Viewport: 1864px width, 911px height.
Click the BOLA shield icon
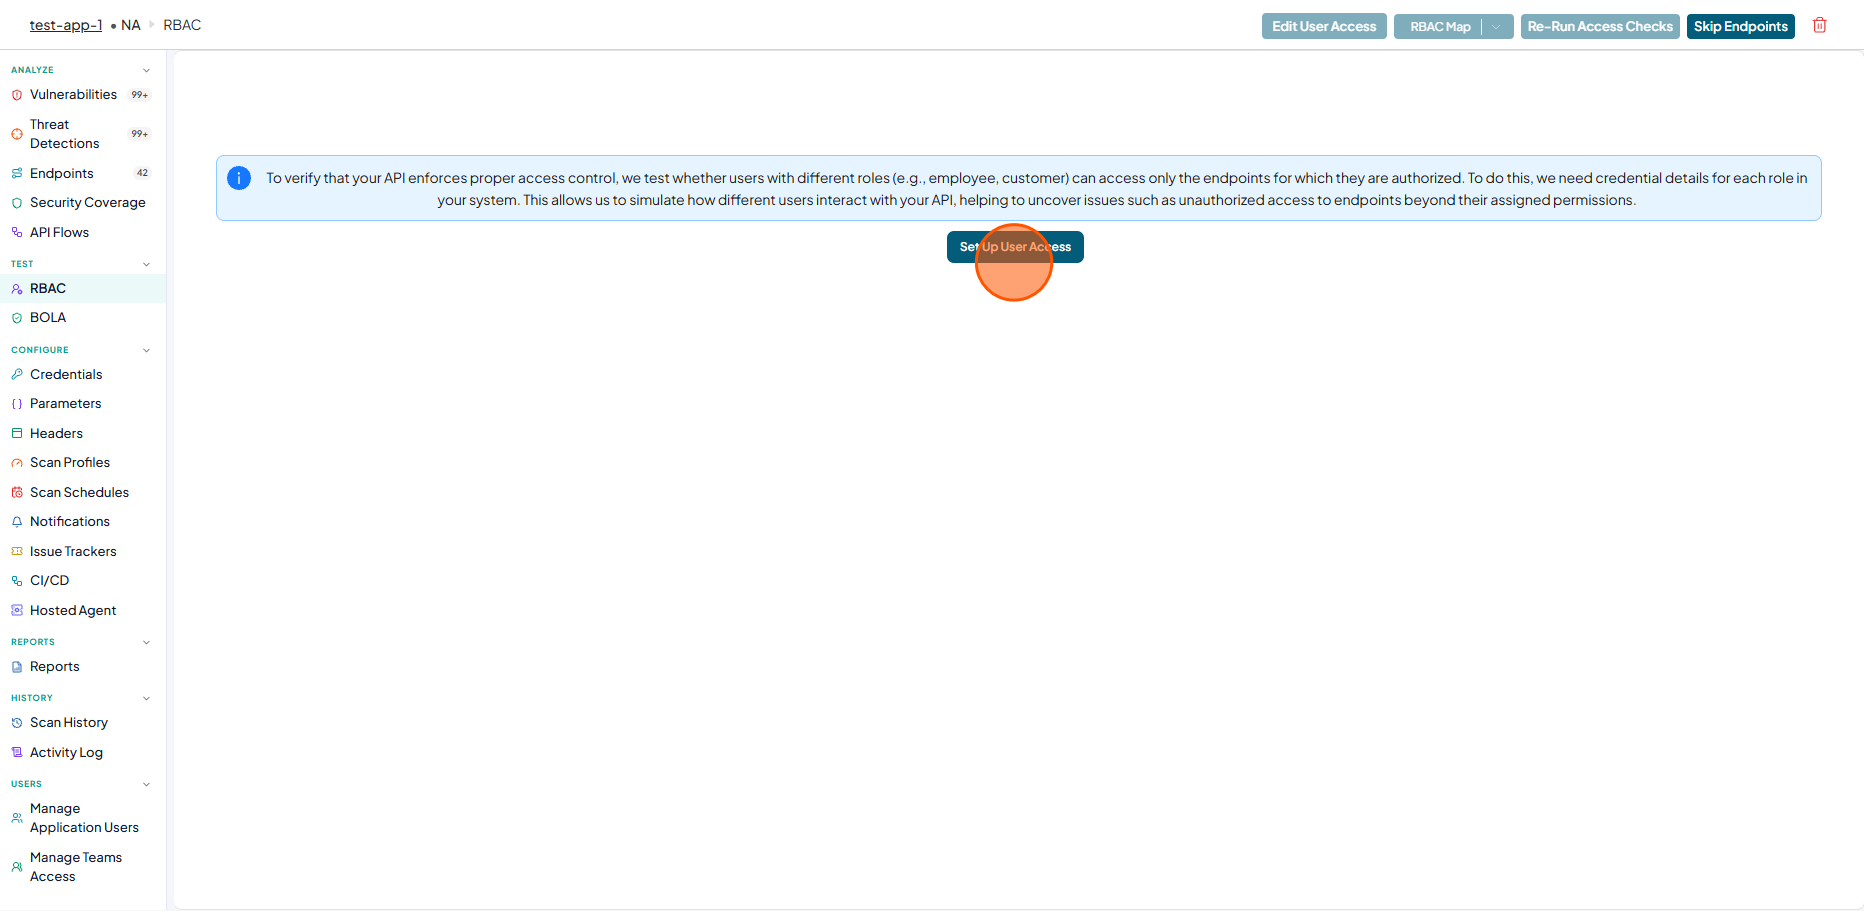[x=17, y=318]
